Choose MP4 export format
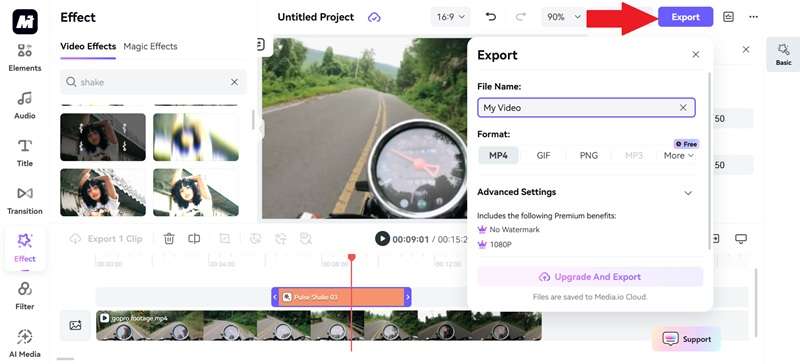Image resolution: width=800 pixels, height=364 pixels. click(498, 156)
